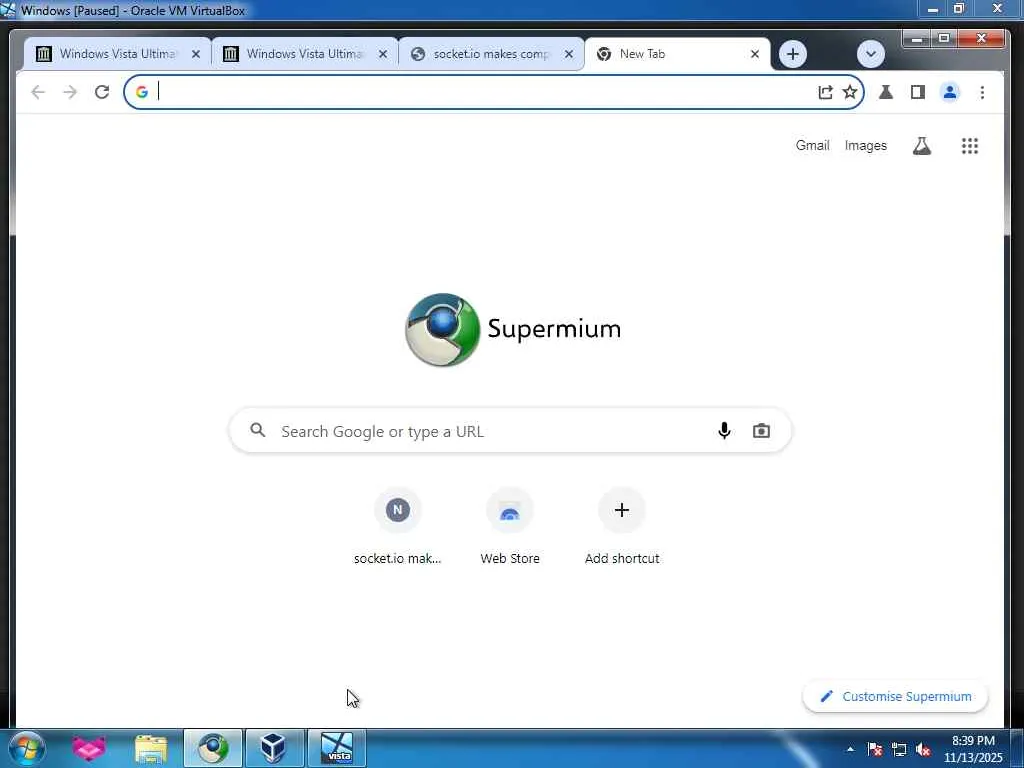
Task: Share this page from the address bar
Action: click(x=825, y=92)
